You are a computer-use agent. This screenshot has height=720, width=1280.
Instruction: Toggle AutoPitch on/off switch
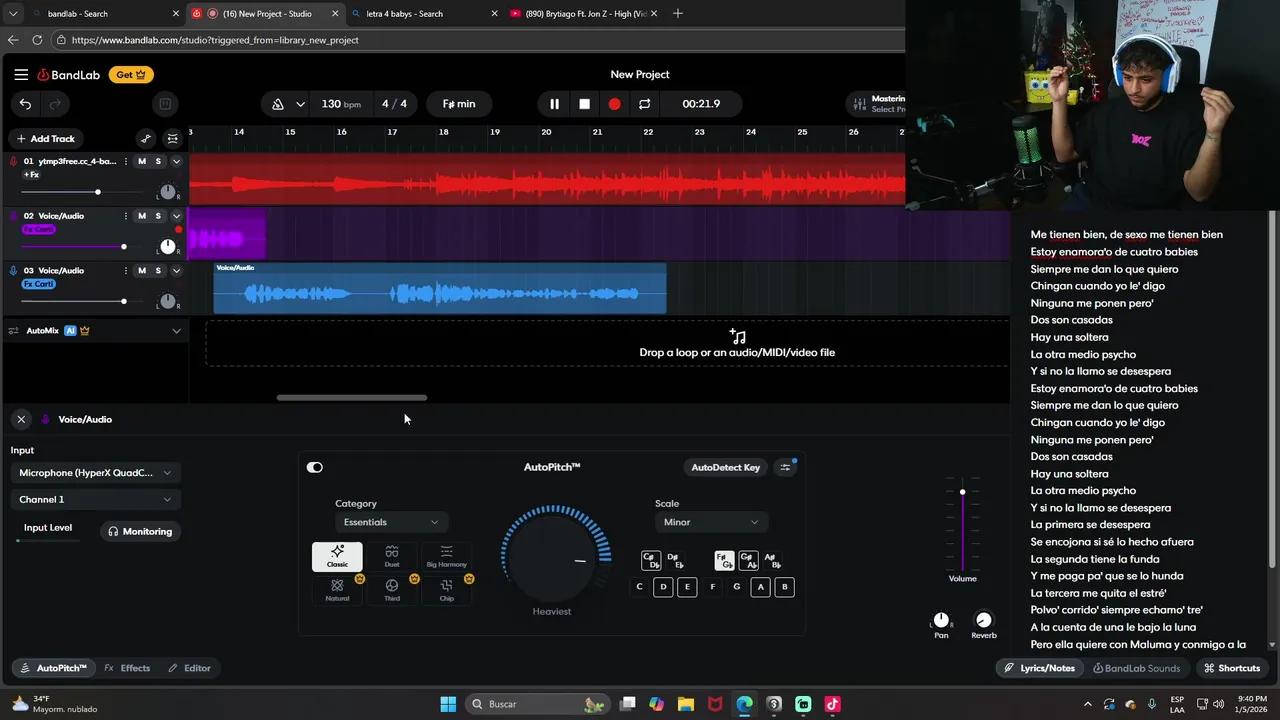tap(315, 467)
